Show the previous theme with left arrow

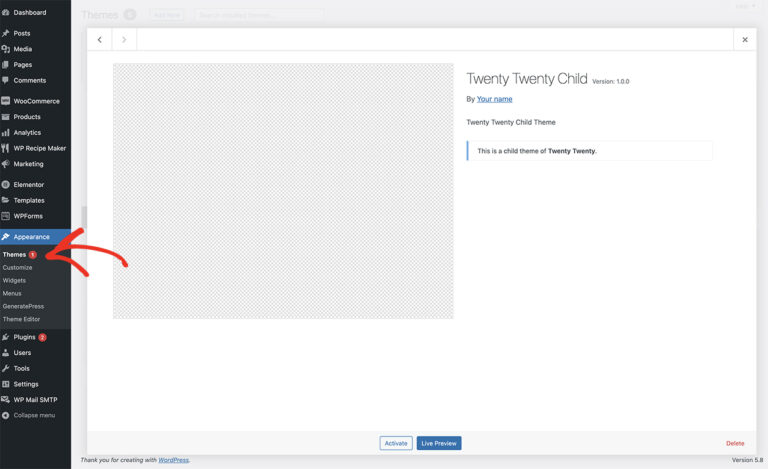point(99,40)
